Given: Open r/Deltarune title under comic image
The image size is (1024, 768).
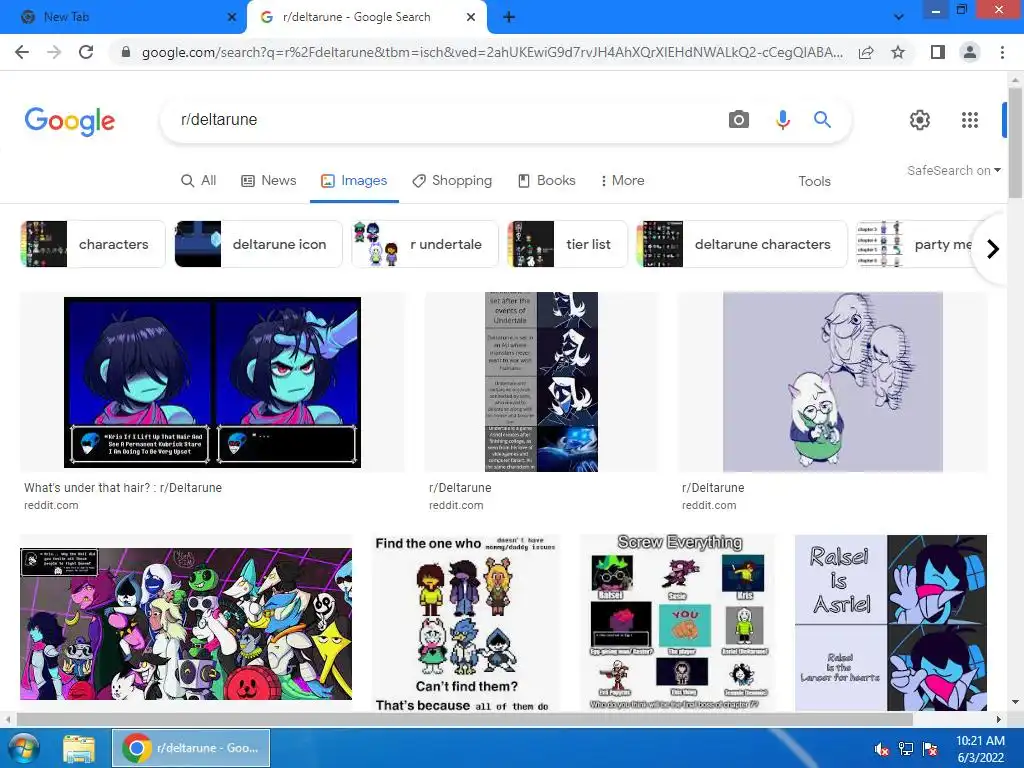Looking at the screenshot, I should coord(460,488).
